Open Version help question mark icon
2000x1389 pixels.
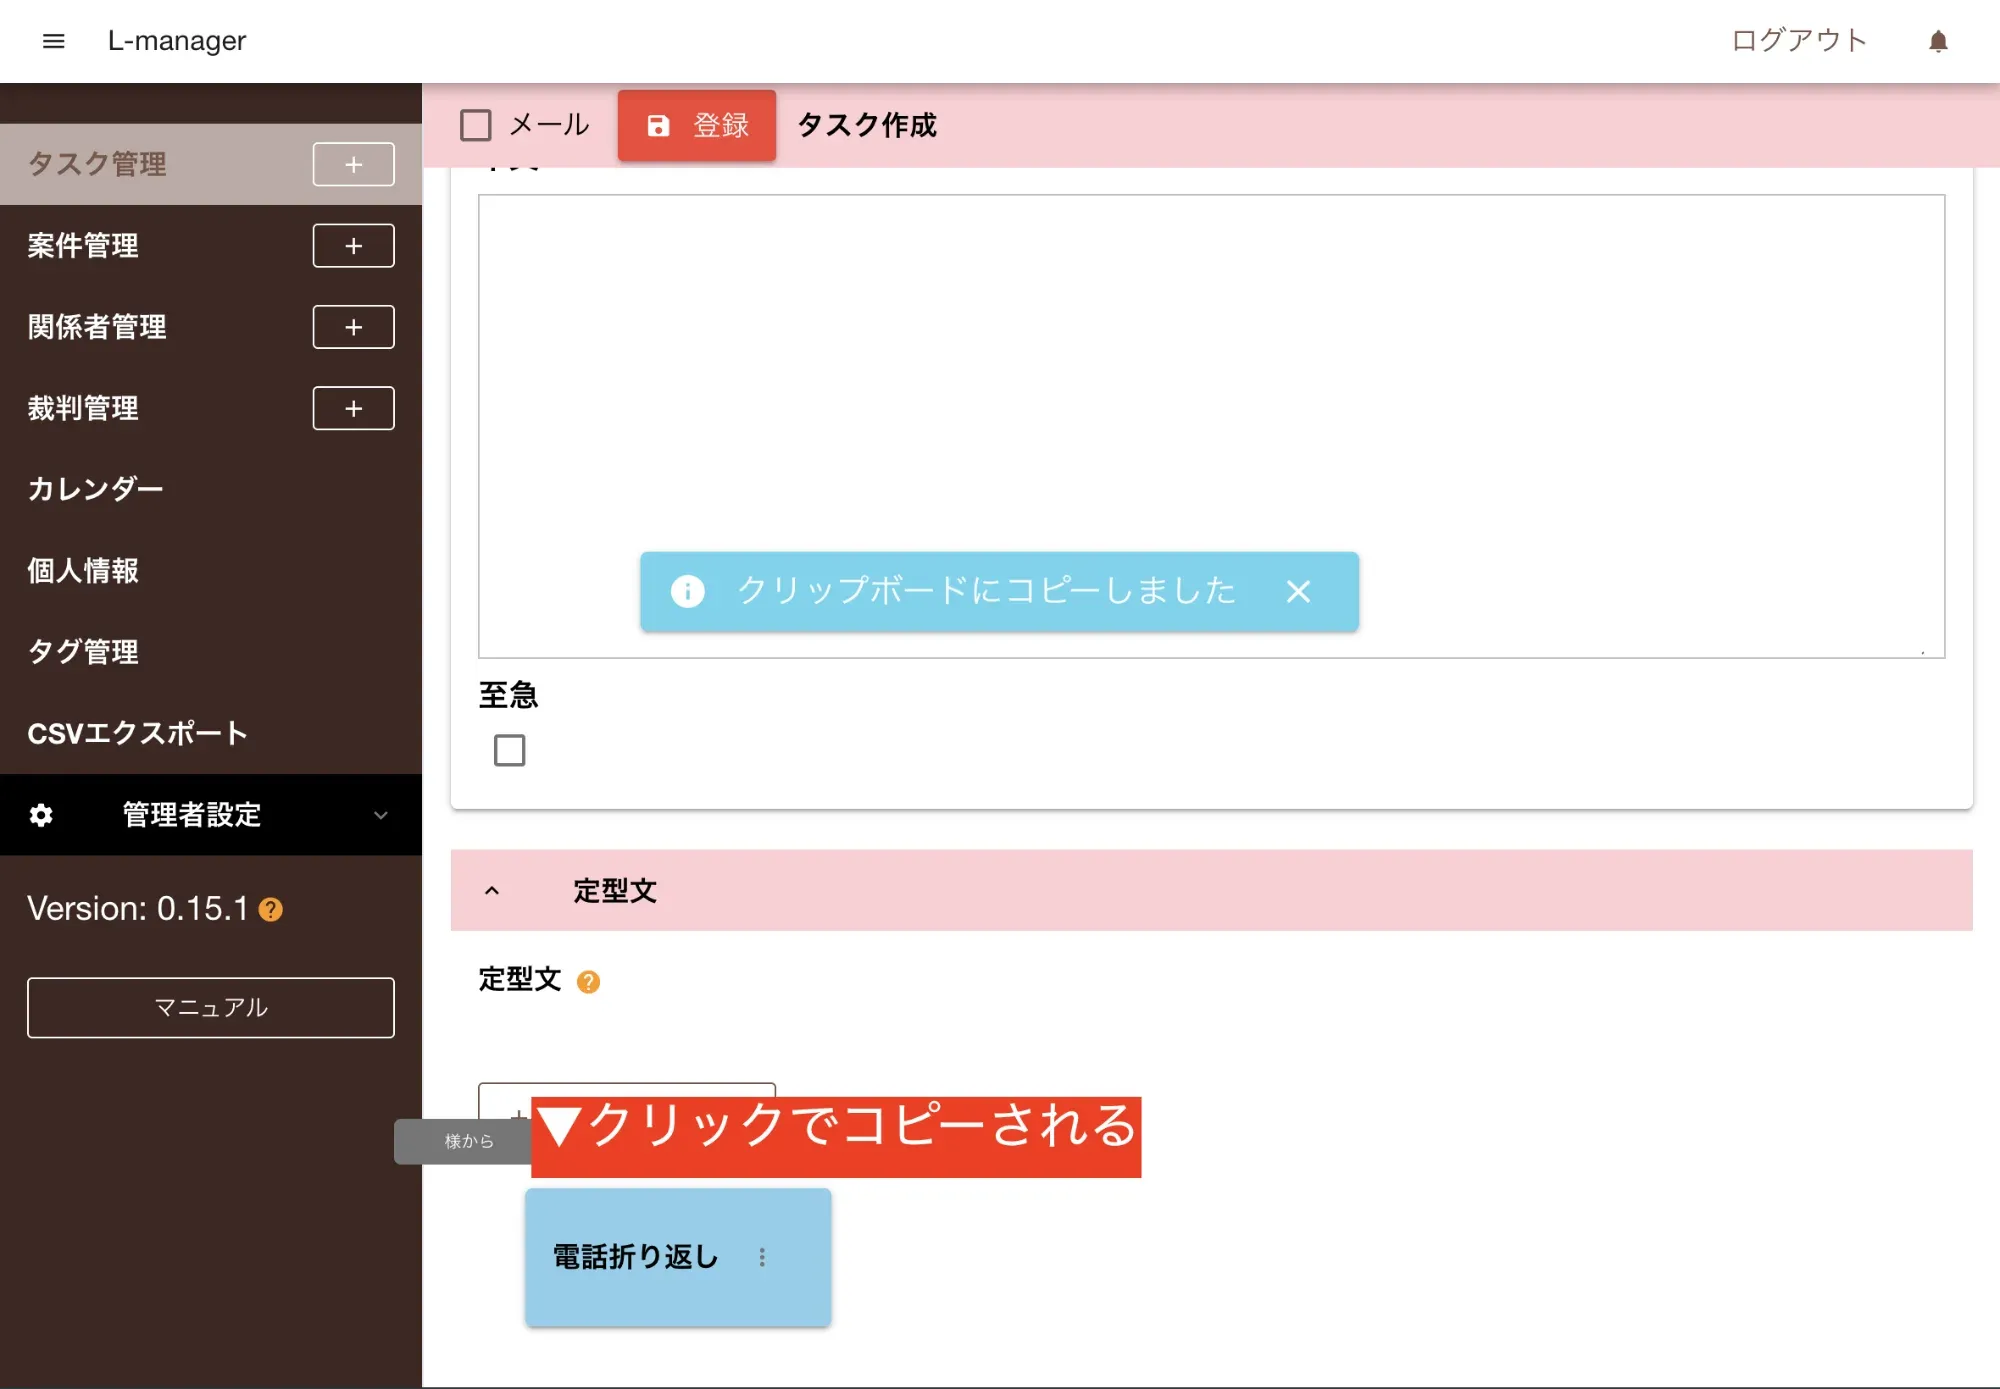(x=271, y=910)
